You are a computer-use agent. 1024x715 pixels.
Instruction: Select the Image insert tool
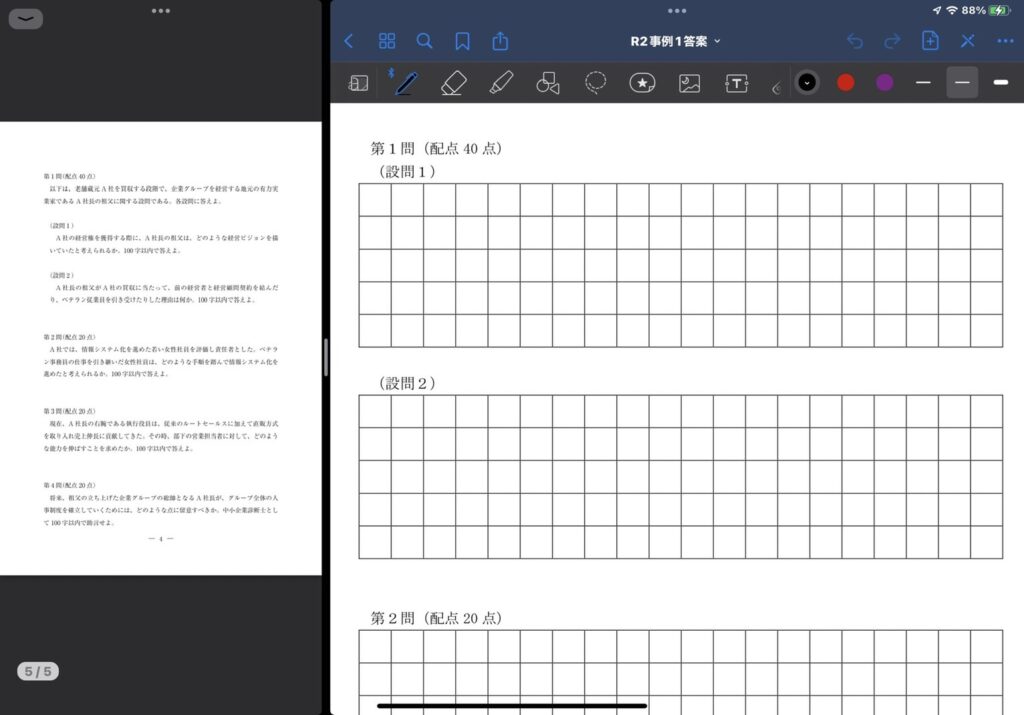(x=689, y=83)
